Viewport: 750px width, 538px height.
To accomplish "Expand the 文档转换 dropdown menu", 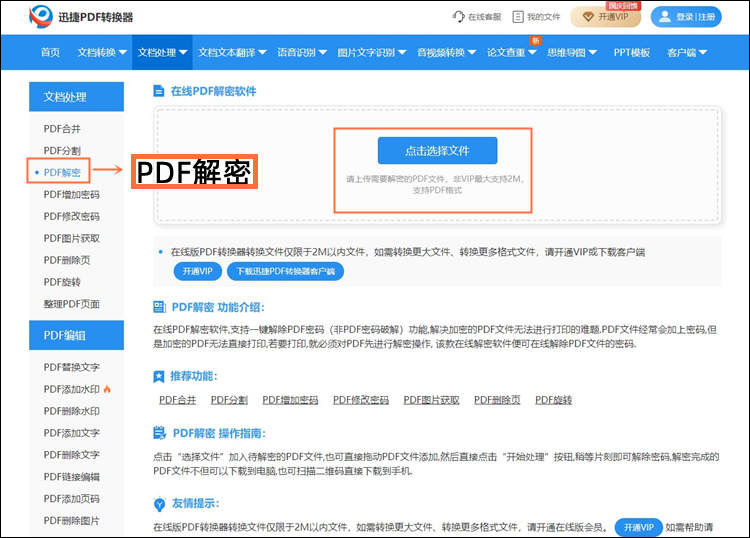I will tap(122, 53).
